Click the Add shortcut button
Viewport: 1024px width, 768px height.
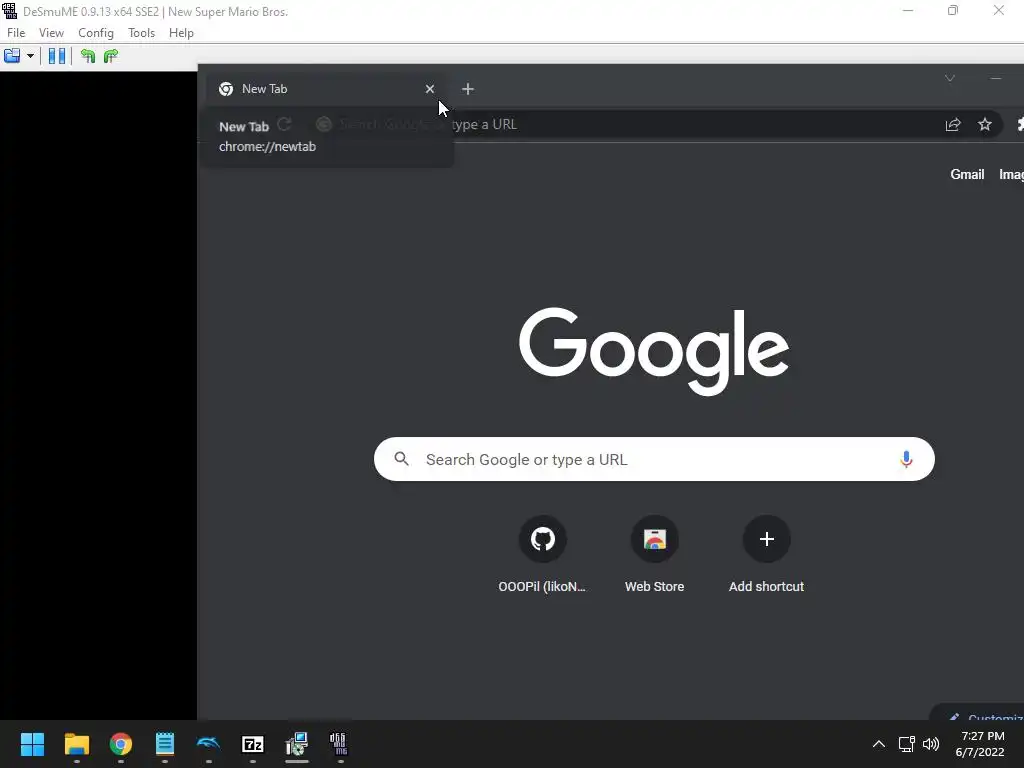point(766,554)
